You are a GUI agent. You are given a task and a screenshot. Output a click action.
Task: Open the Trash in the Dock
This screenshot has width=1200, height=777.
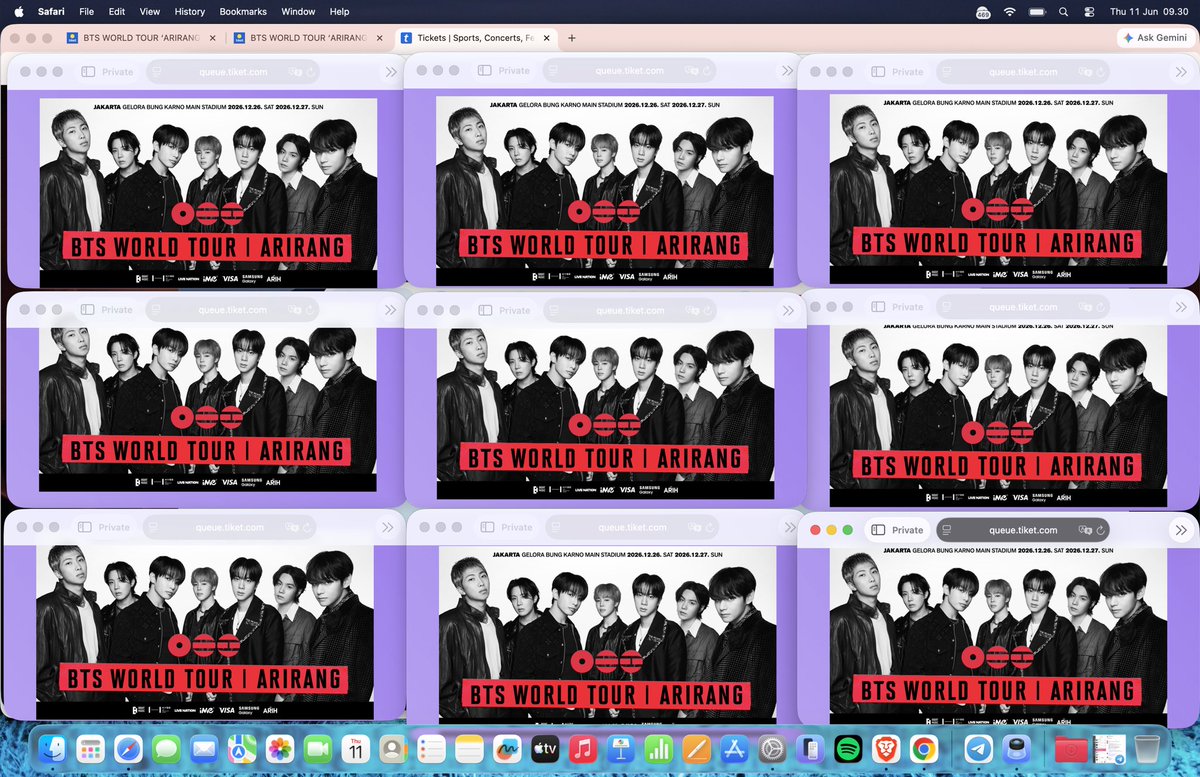1146,748
